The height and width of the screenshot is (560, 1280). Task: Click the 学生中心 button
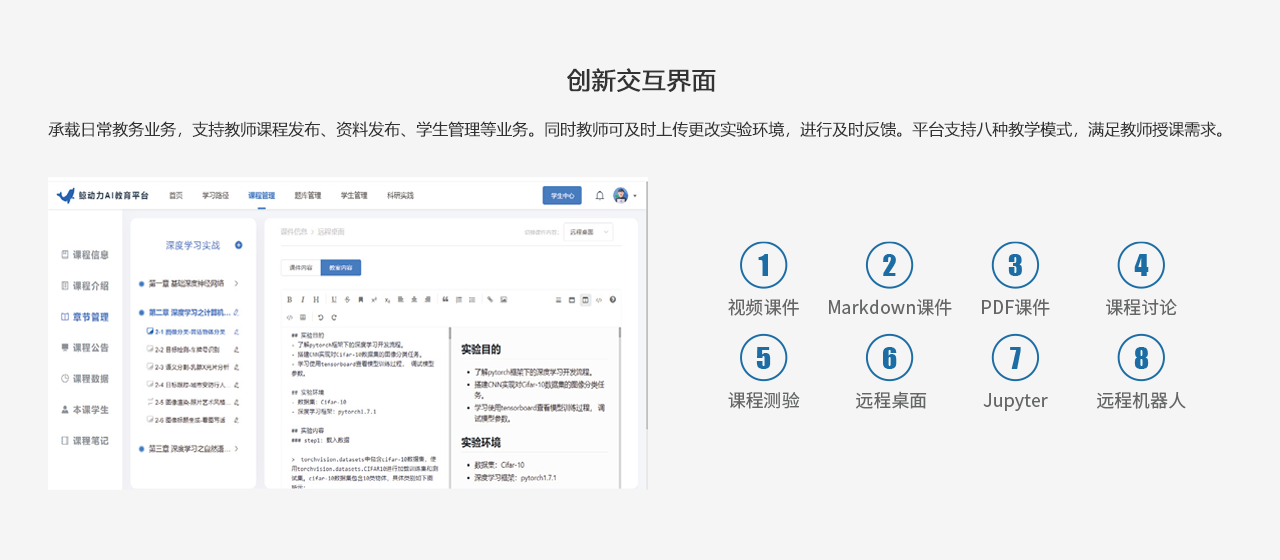pos(562,196)
